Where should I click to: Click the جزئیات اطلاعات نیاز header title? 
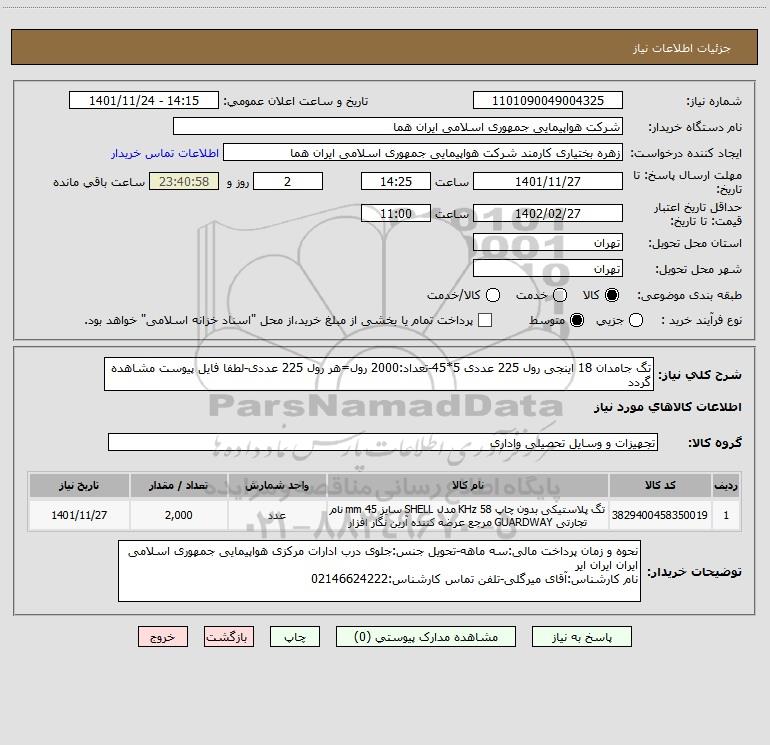[x=682, y=48]
